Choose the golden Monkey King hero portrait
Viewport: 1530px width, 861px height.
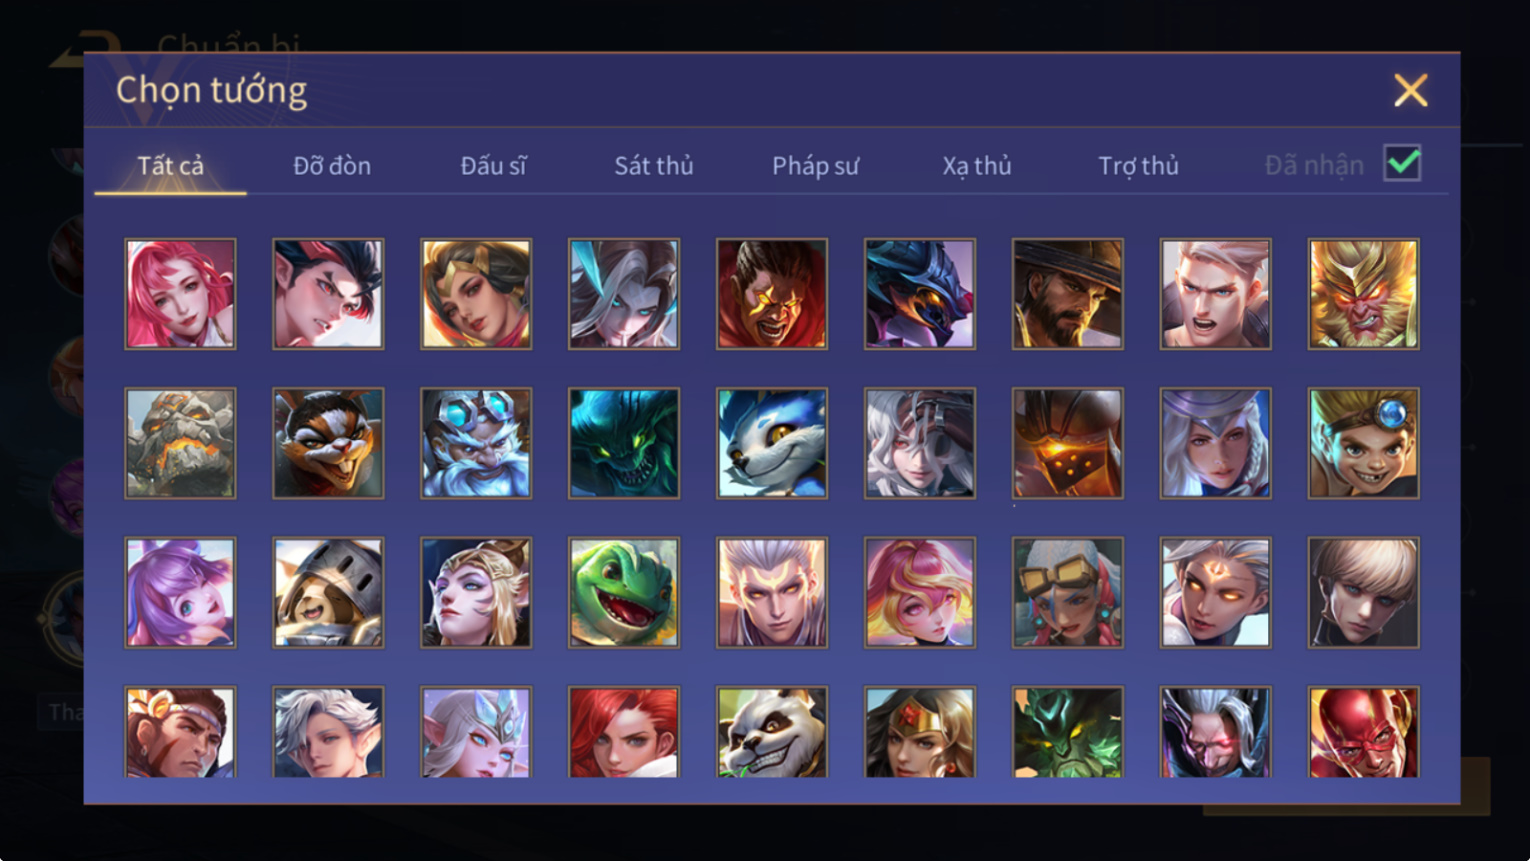coord(1363,294)
